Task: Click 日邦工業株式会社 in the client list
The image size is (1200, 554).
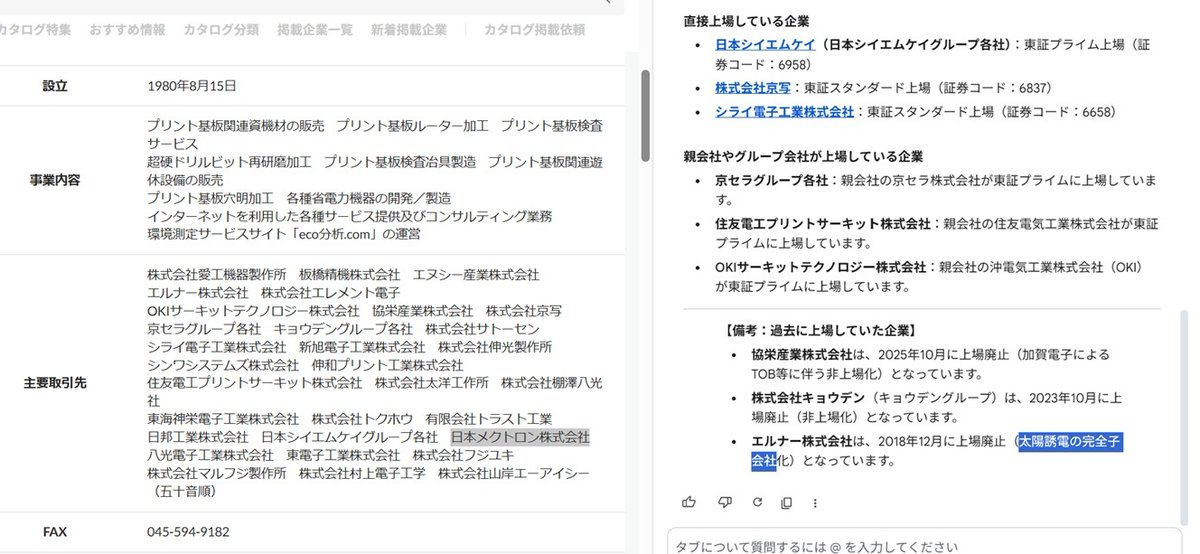Action: (197, 437)
